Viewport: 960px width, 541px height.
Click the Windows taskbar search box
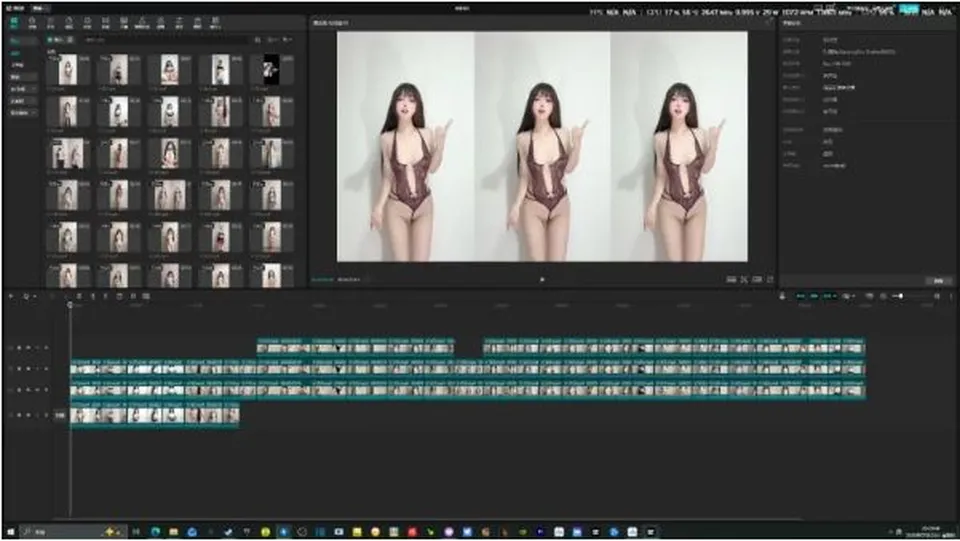click(72, 532)
